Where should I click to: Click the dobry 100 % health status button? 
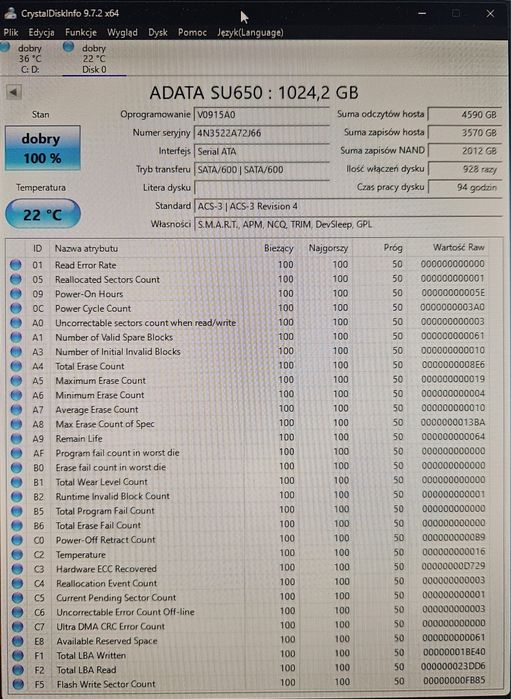42,148
